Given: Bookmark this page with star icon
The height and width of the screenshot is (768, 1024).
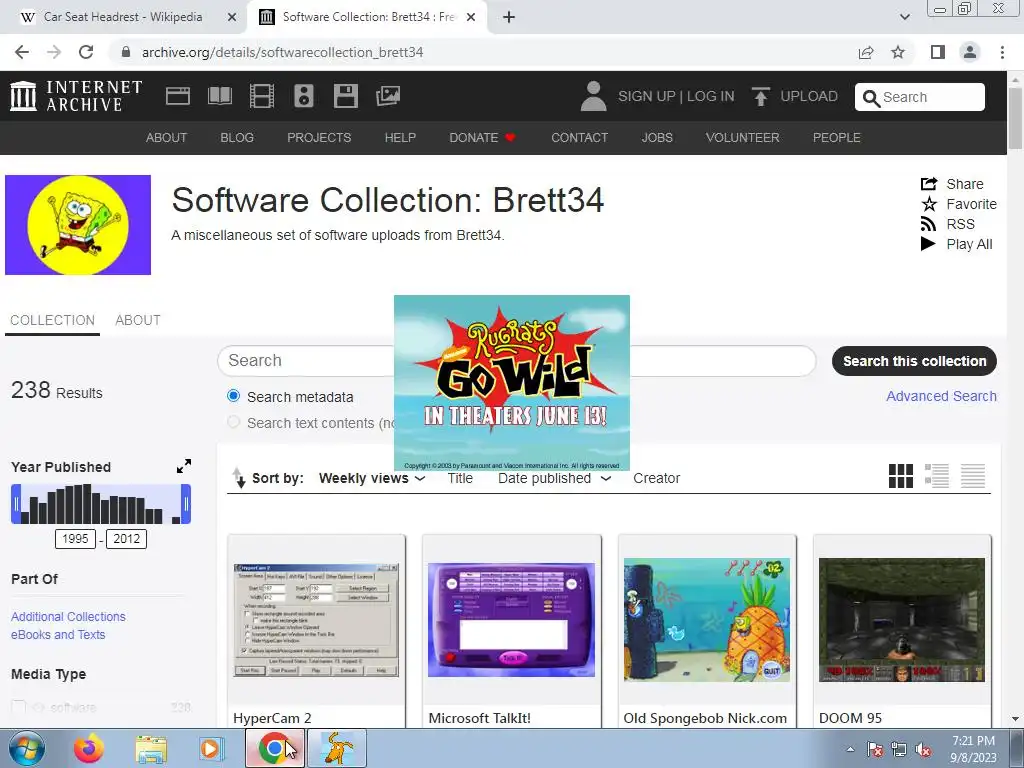Looking at the screenshot, I should point(898,52).
